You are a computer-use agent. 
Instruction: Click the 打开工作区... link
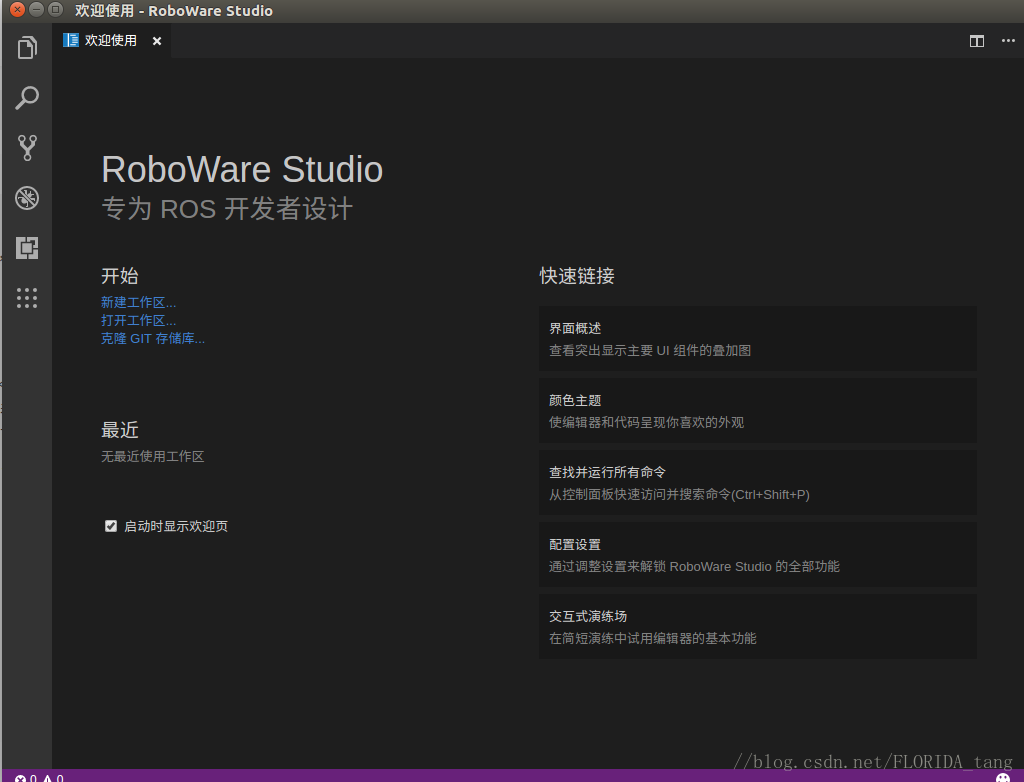138,320
